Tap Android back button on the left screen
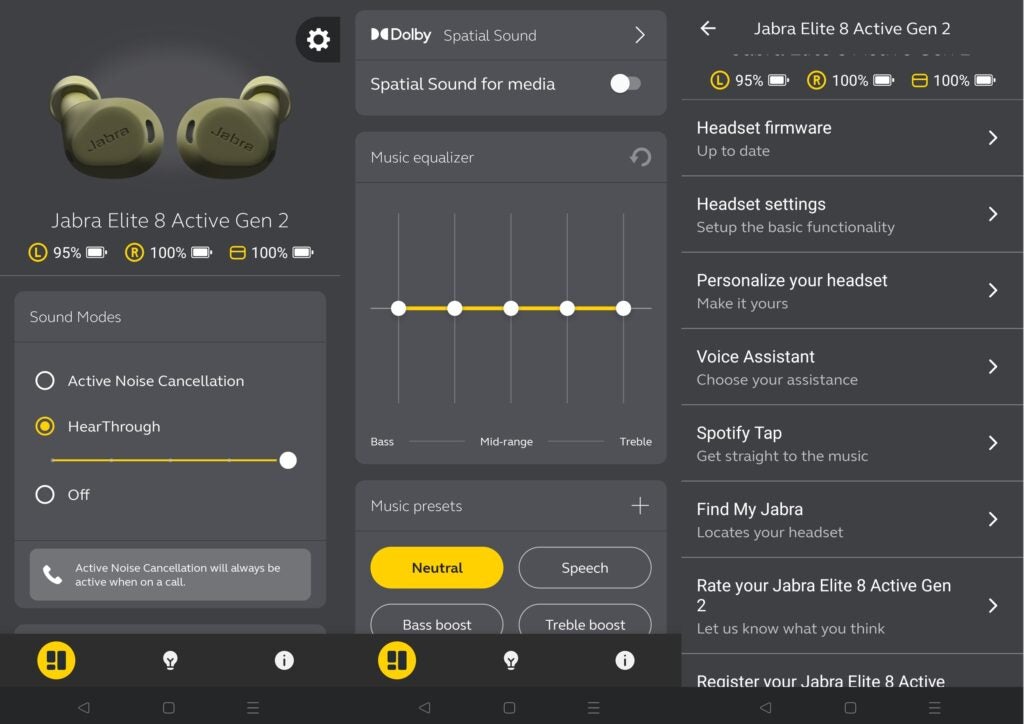The width and height of the screenshot is (1024, 724). point(84,707)
